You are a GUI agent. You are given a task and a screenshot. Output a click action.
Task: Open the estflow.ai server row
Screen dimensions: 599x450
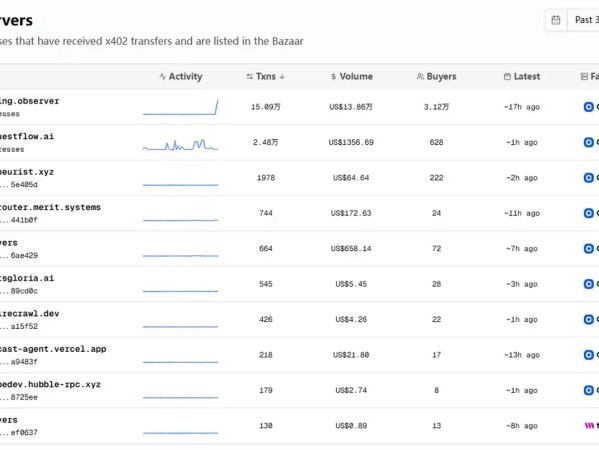tap(300, 142)
